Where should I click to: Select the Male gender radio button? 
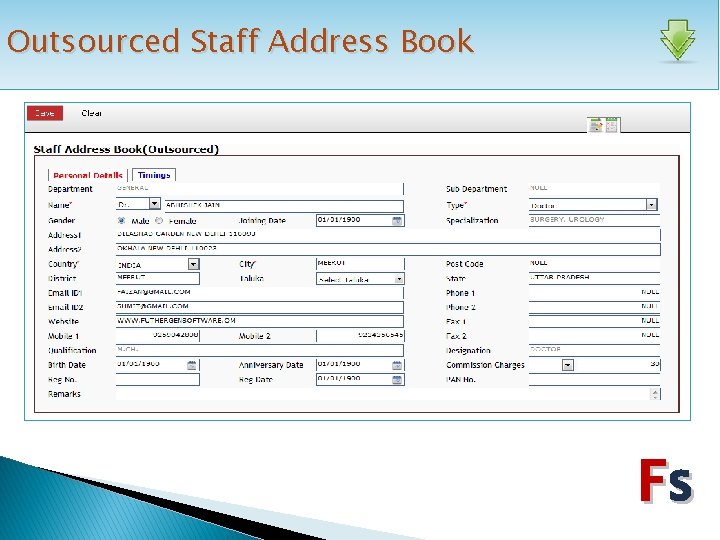point(121,220)
